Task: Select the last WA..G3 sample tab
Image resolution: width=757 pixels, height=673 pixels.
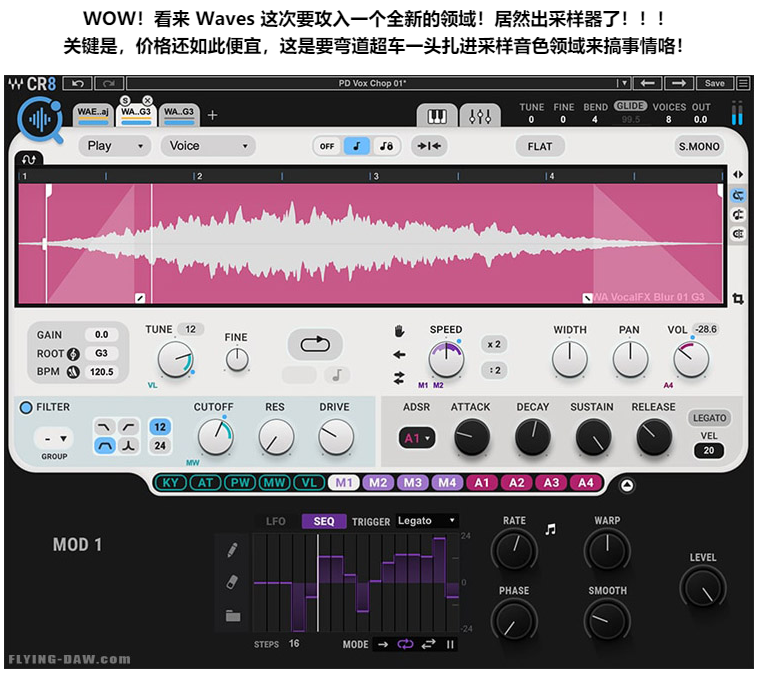Action: click(x=179, y=115)
